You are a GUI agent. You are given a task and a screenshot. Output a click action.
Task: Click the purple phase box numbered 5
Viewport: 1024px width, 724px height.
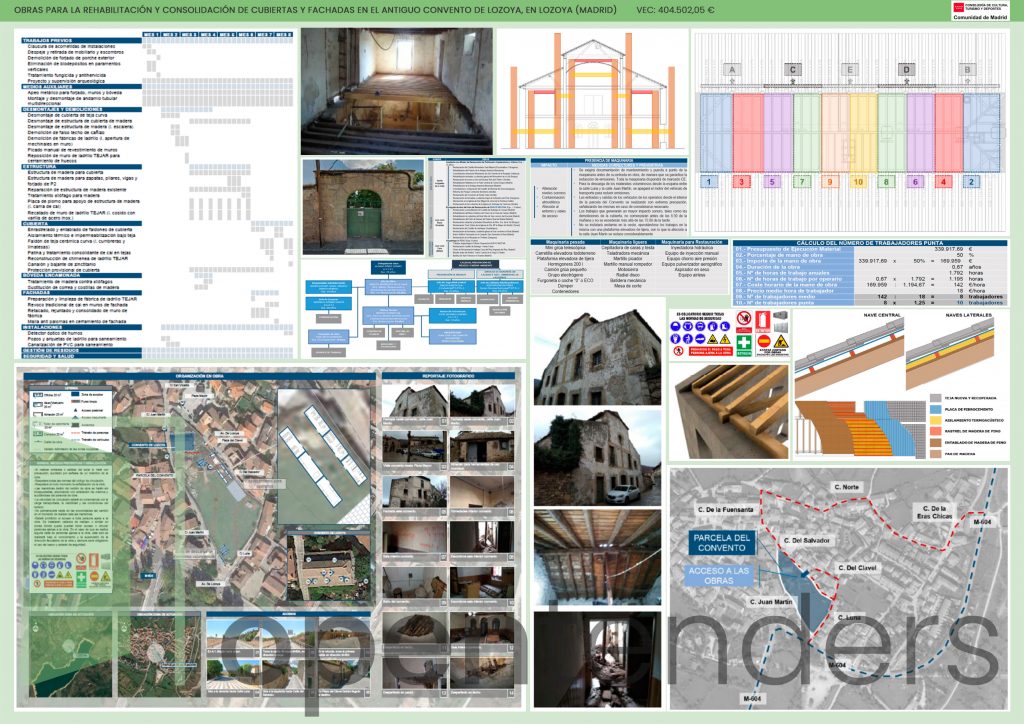pyautogui.click(x=772, y=182)
